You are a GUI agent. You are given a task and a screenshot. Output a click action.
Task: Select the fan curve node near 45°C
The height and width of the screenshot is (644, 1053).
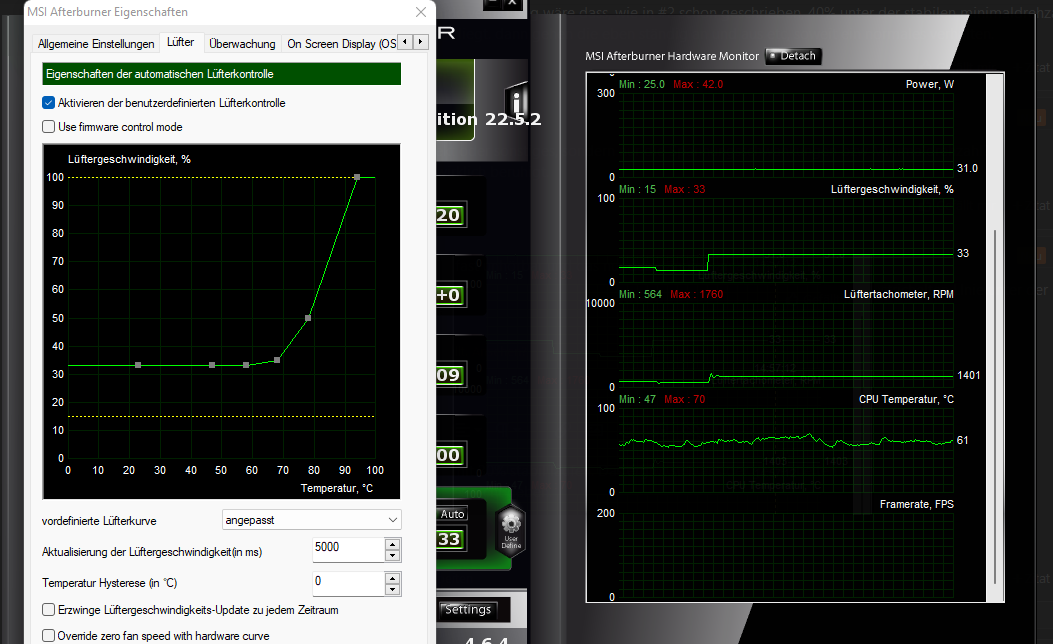point(212,365)
